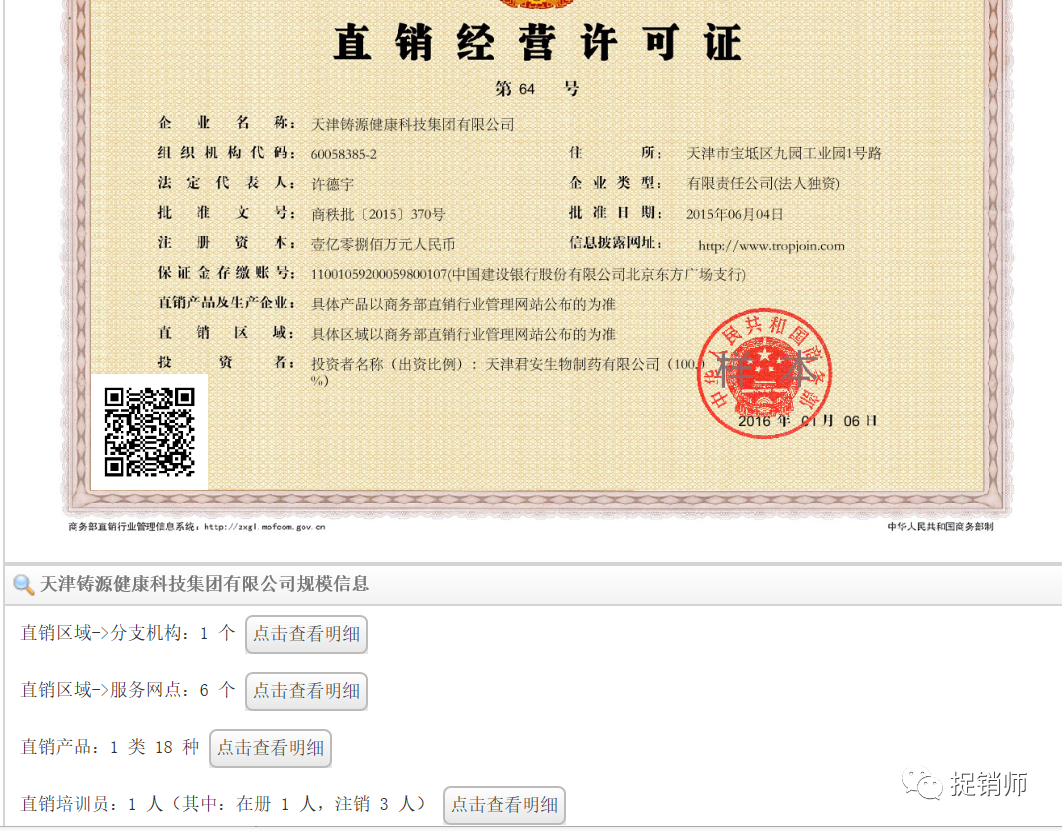Click the magnifier icon beside the 规模信息 header

coord(23,585)
